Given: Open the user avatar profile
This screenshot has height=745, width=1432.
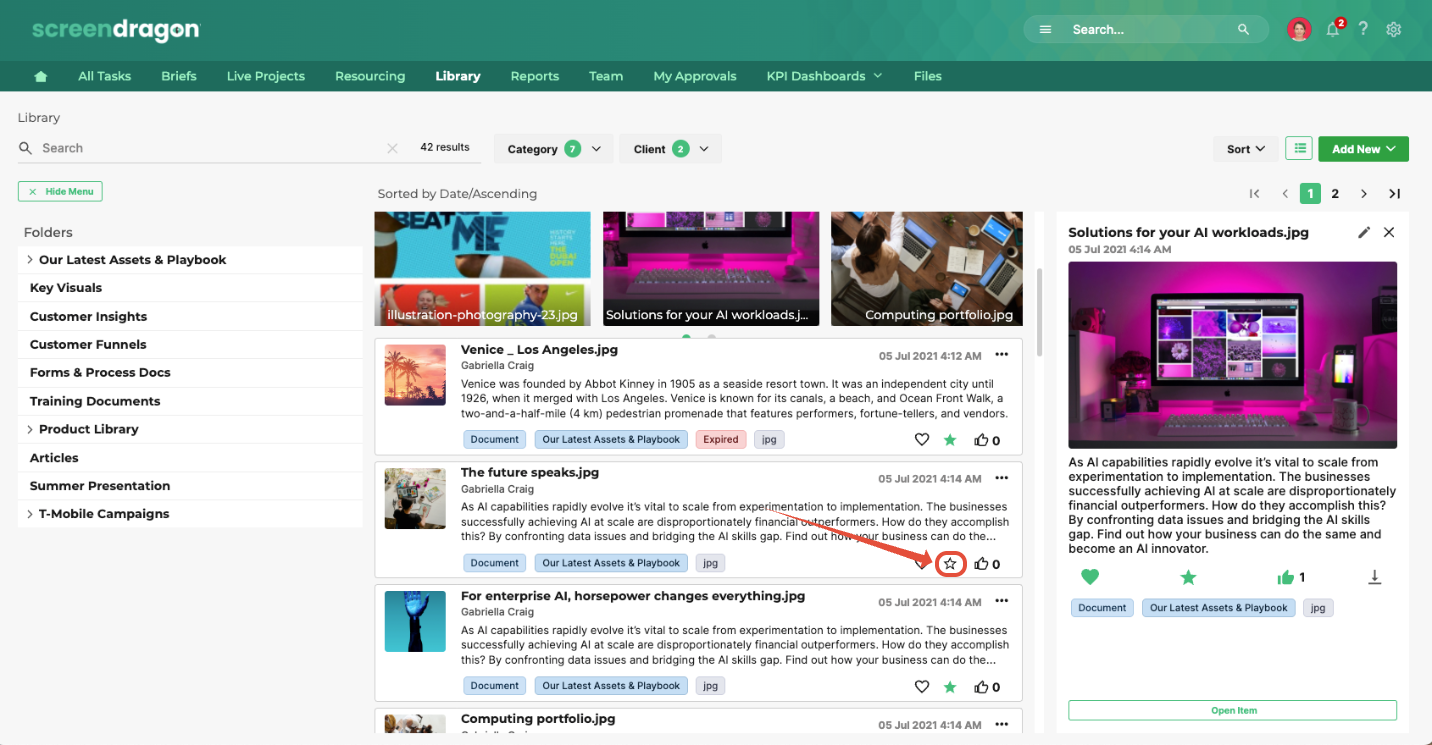Looking at the screenshot, I should (x=1299, y=30).
